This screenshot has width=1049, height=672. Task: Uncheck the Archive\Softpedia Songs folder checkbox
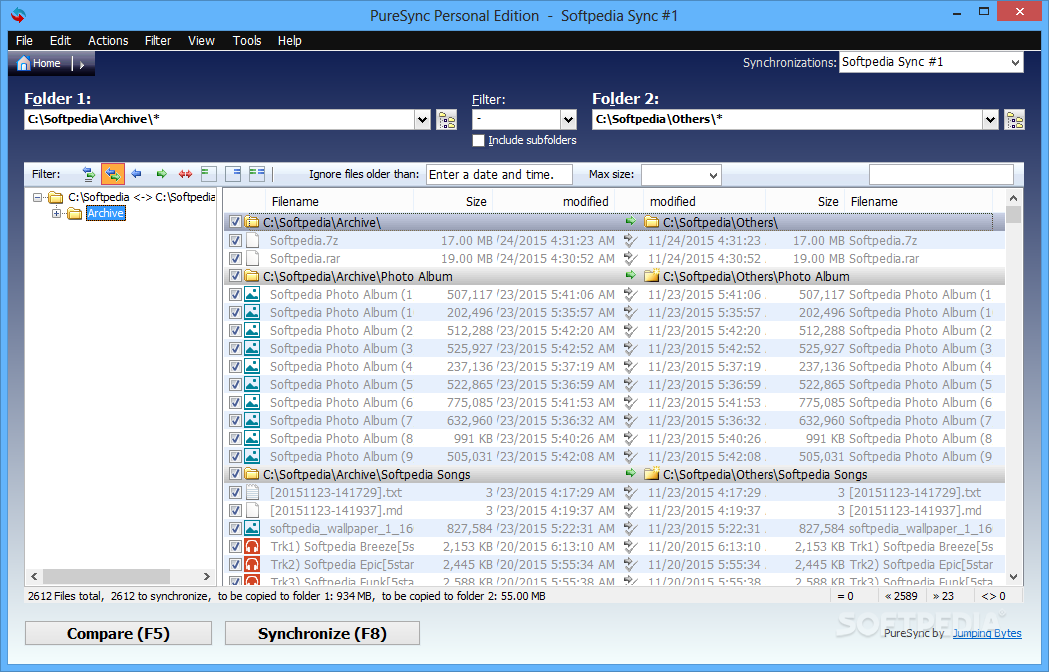click(x=235, y=474)
